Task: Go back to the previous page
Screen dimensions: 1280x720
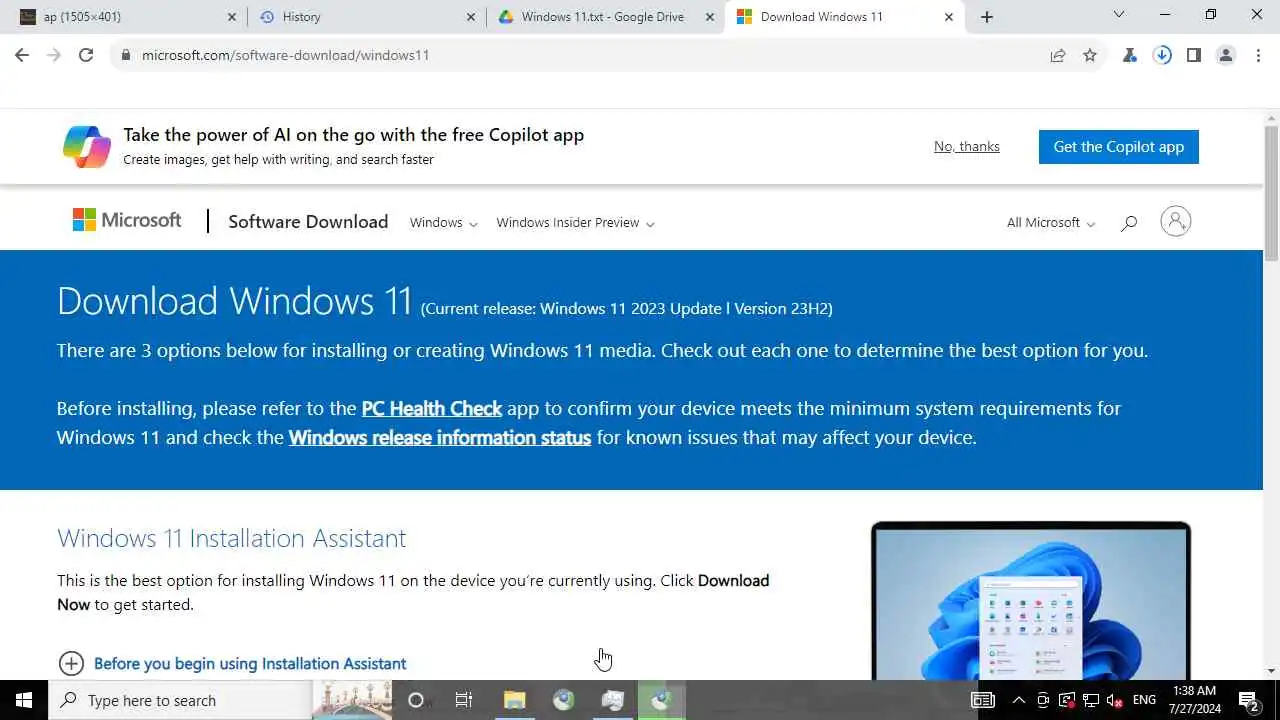Action: pos(22,55)
